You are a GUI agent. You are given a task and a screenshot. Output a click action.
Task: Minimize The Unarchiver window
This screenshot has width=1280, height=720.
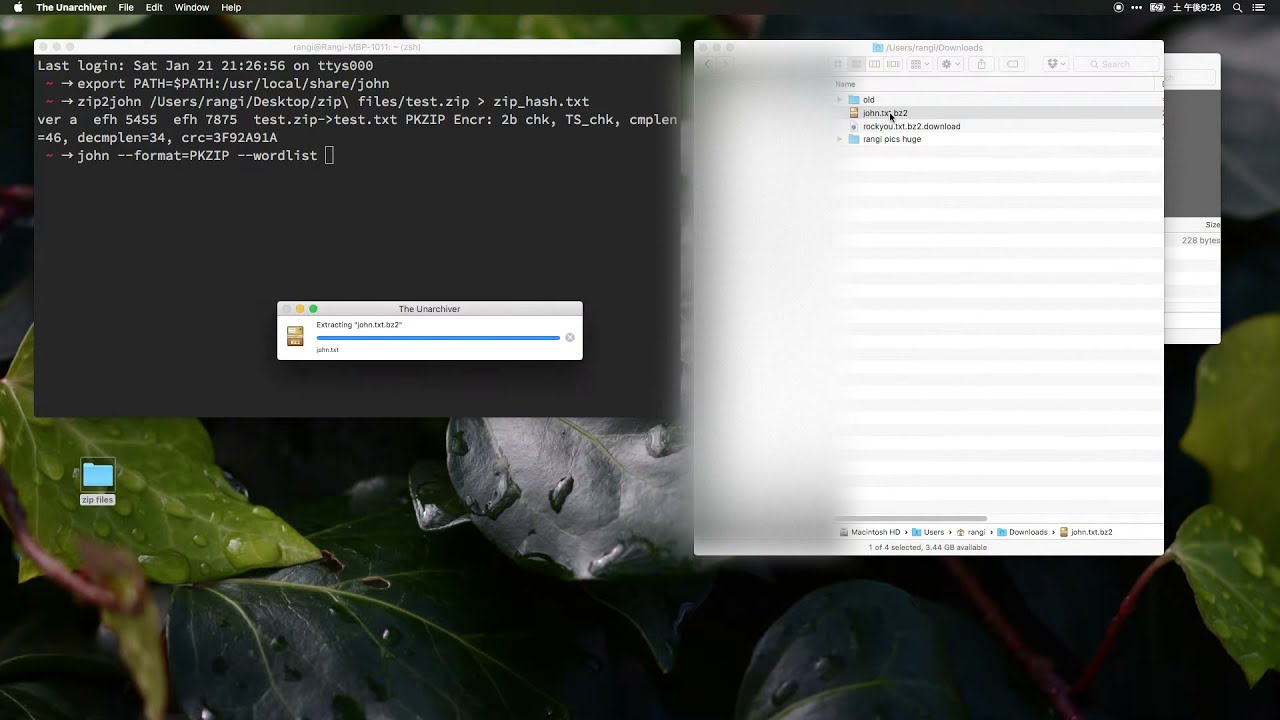pos(300,309)
